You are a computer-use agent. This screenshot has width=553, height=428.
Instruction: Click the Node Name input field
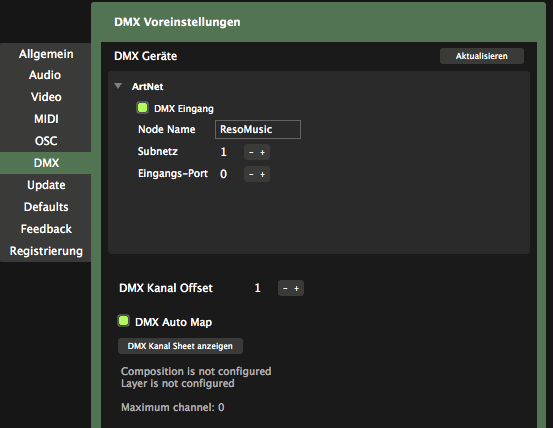258,129
